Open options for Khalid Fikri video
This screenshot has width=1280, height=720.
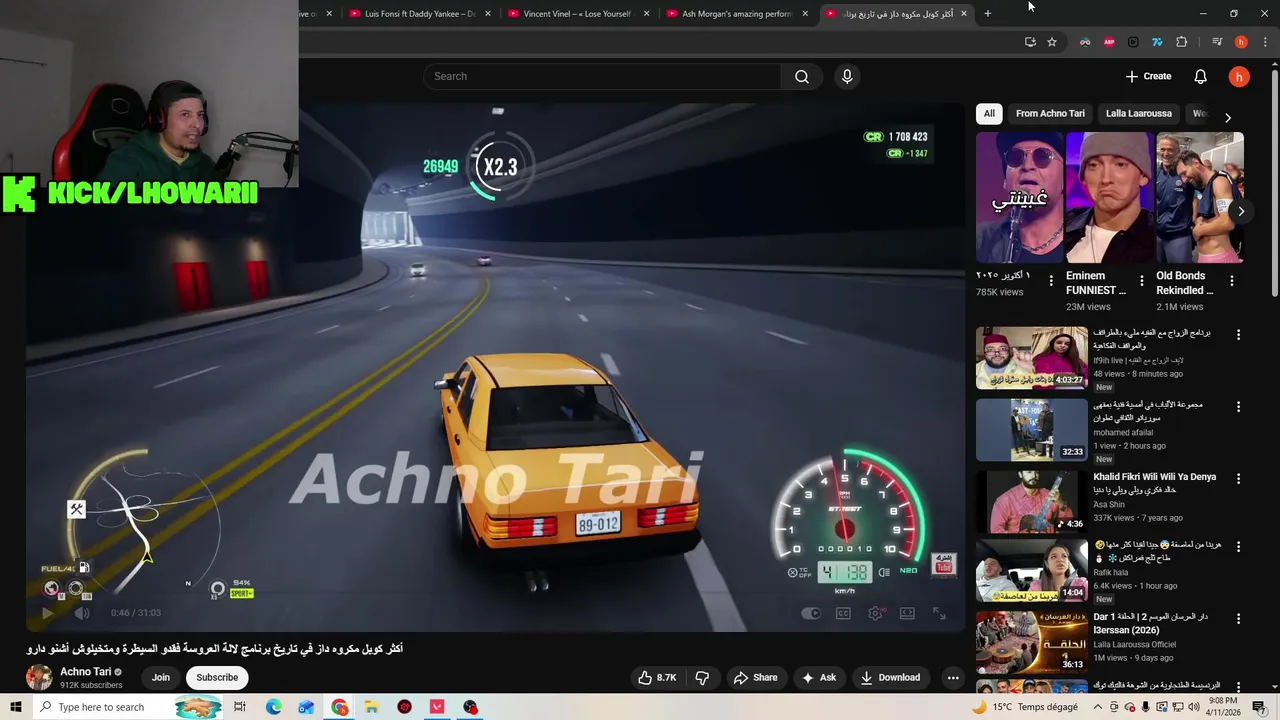coord(1238,479)
